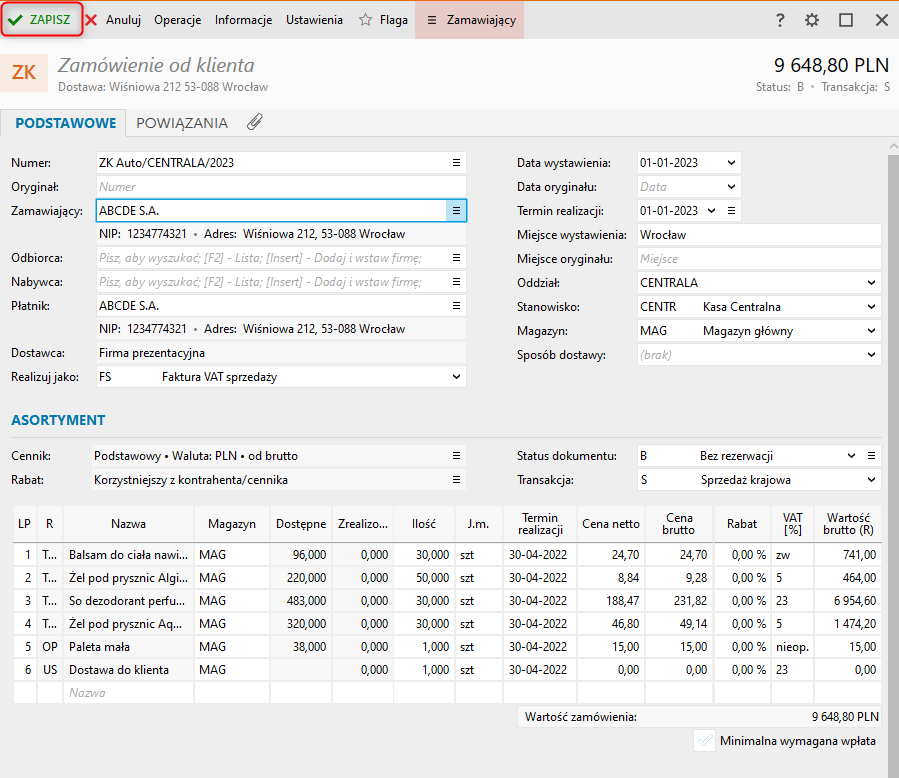Image resolution: width=899 pixels, height=778 pixels.
Task: Open the Operacje menu
Action: tap(177, 20)
